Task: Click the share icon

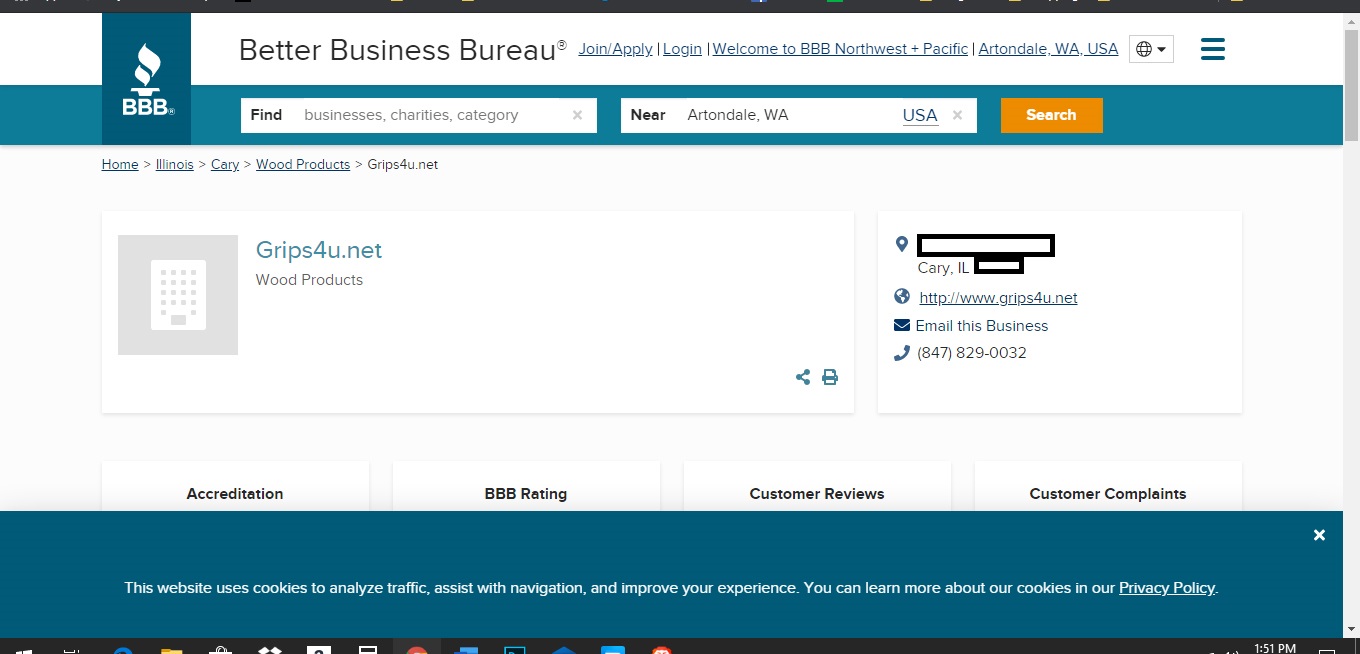Action: point(803,377)
